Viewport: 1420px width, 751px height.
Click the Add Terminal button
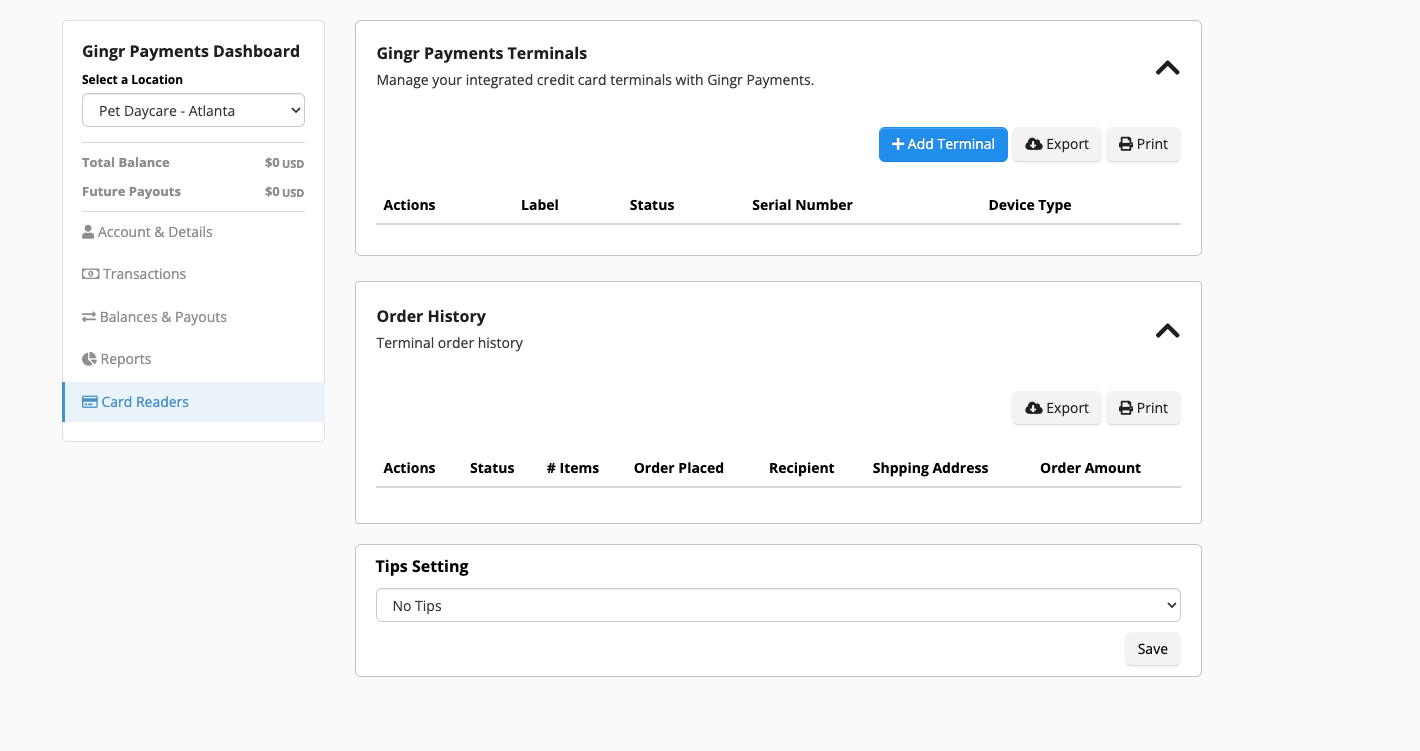[943, 144]
